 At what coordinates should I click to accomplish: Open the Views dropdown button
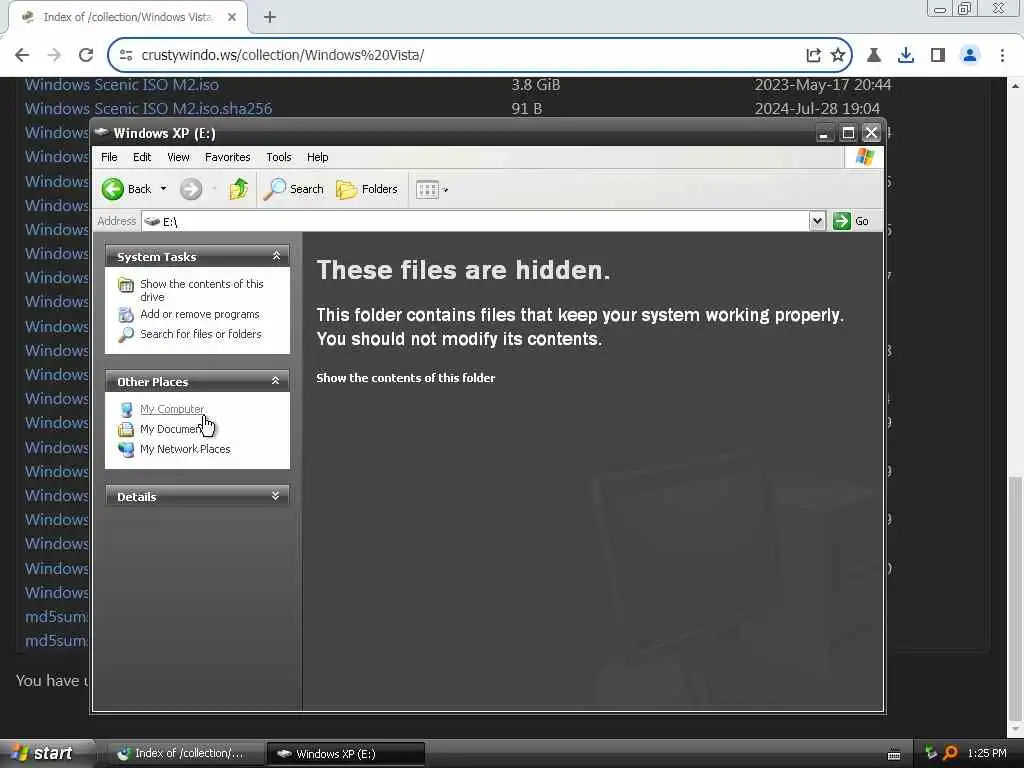pyautogui.click(x=432, y=190)
